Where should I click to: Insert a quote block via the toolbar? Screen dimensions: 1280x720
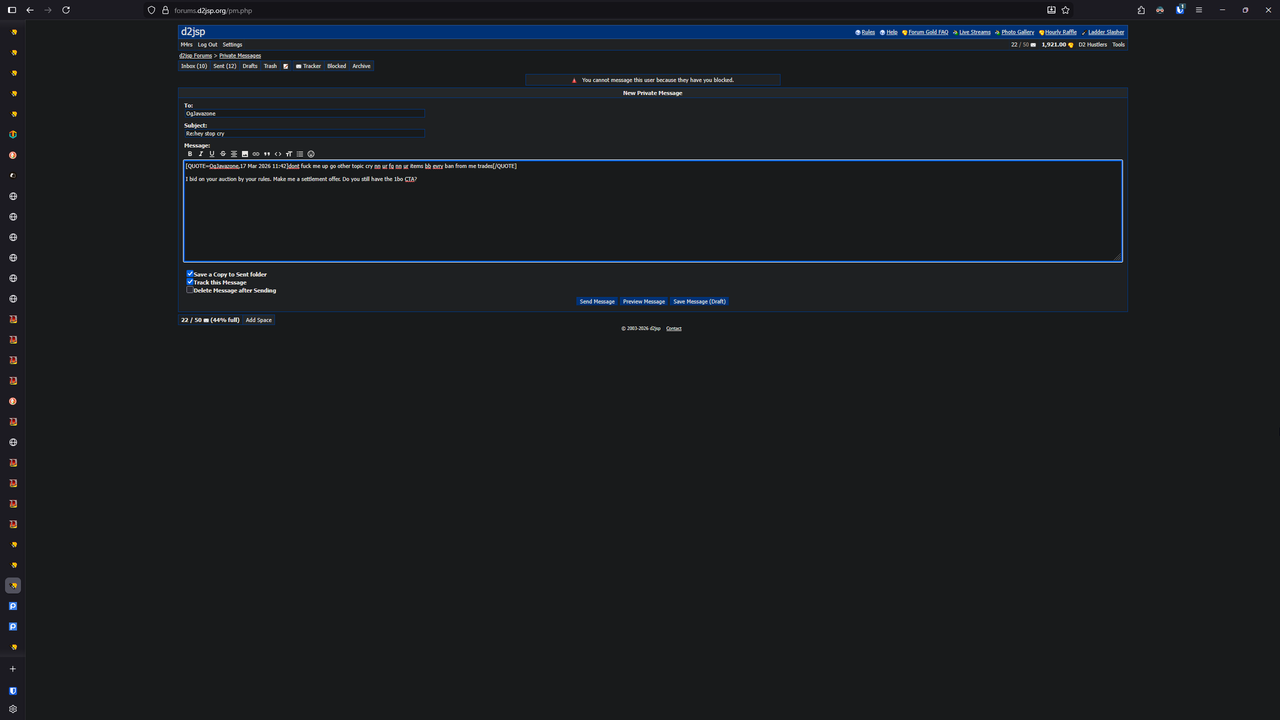coord(267,154)
